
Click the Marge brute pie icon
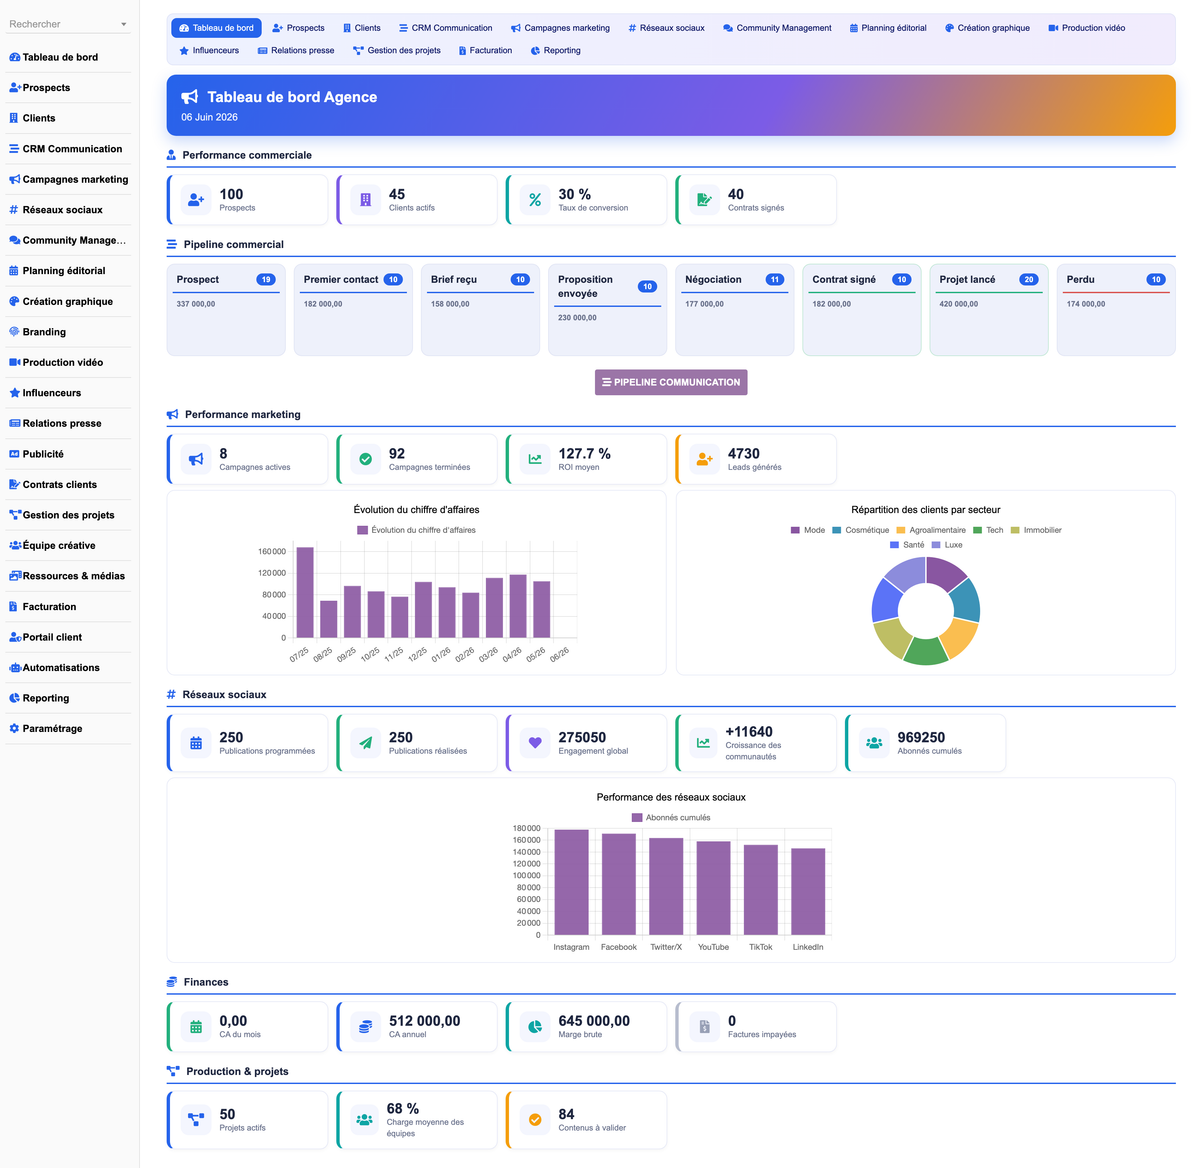tap(535, 1027)
